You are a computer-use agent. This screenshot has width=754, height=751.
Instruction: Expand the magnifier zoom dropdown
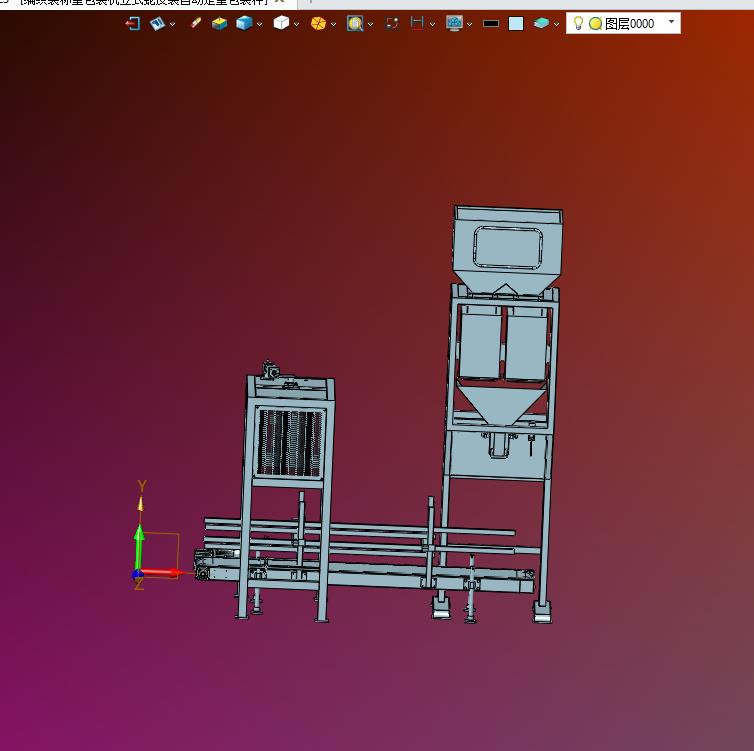pyautogui.click(x=370, y=24)
